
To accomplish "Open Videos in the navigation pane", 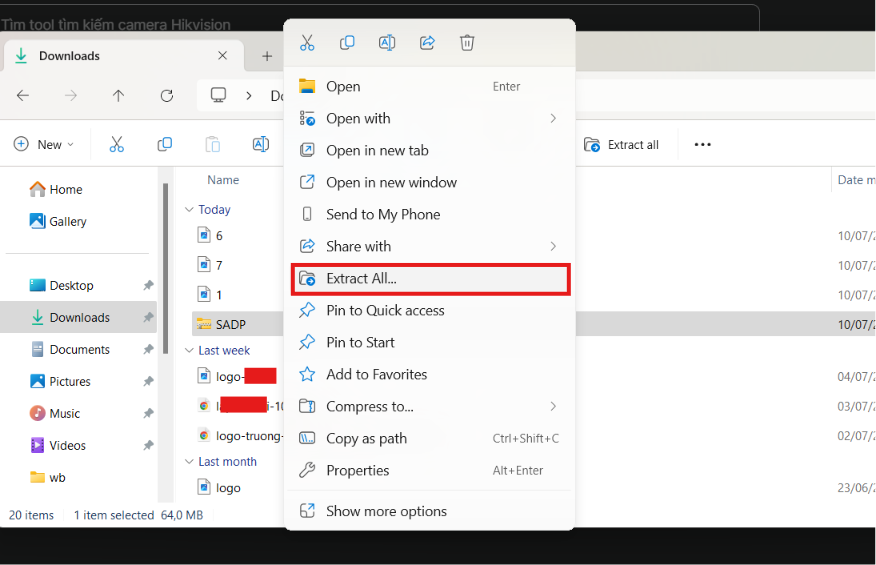I will pyautogui.click(x=78, y=446).
